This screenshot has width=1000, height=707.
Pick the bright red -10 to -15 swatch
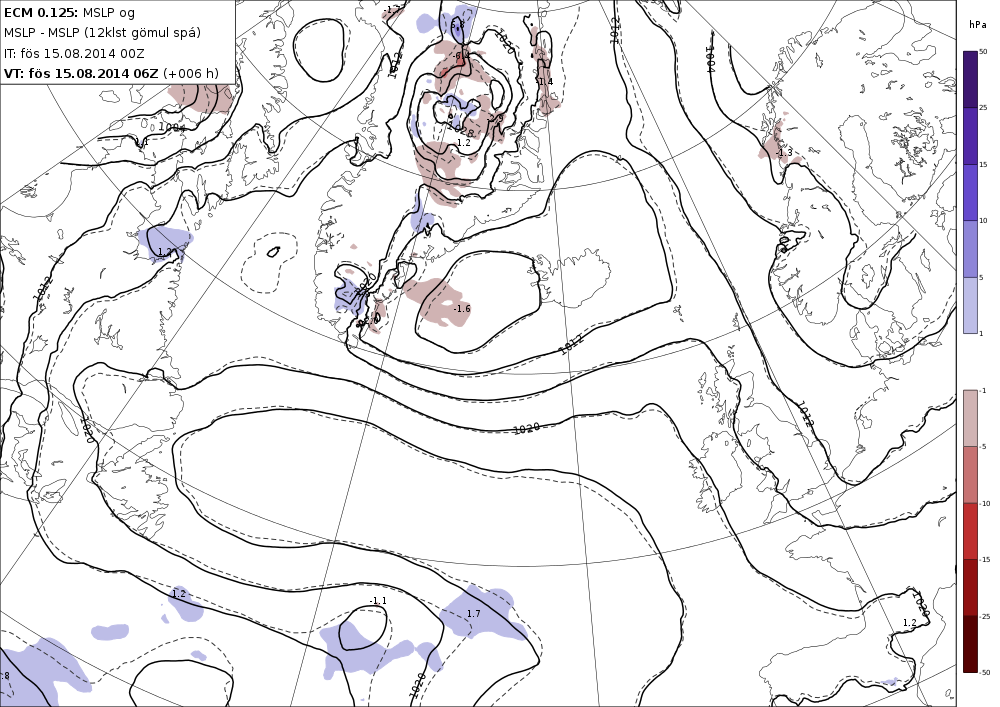click(x=969, y=531)
